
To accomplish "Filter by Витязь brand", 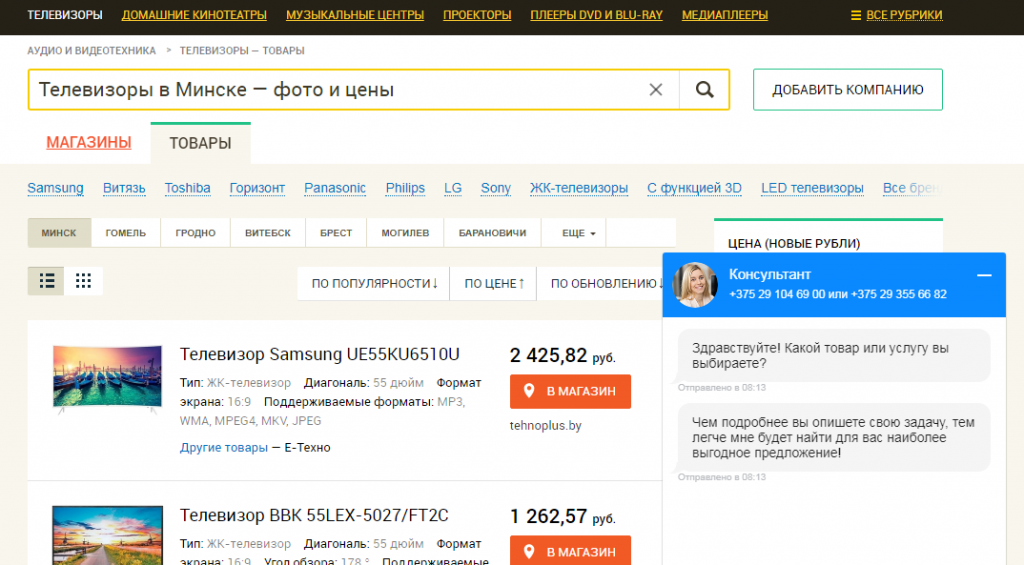I will (x=124, y=188).
